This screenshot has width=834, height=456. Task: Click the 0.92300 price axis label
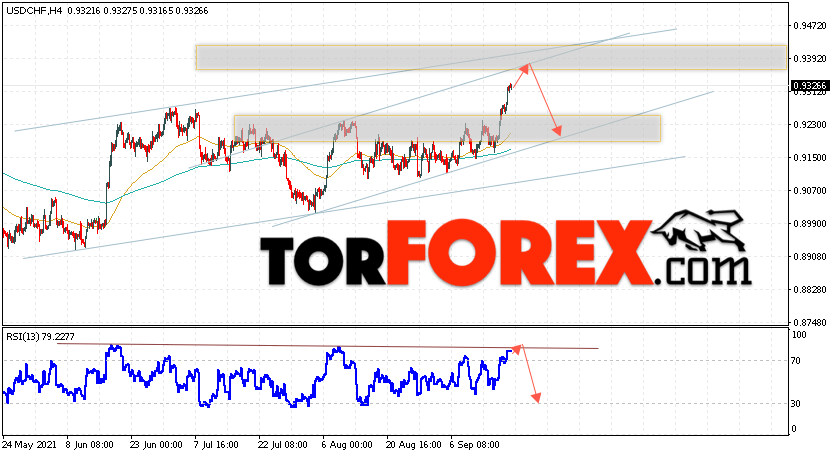click(810, 125)
